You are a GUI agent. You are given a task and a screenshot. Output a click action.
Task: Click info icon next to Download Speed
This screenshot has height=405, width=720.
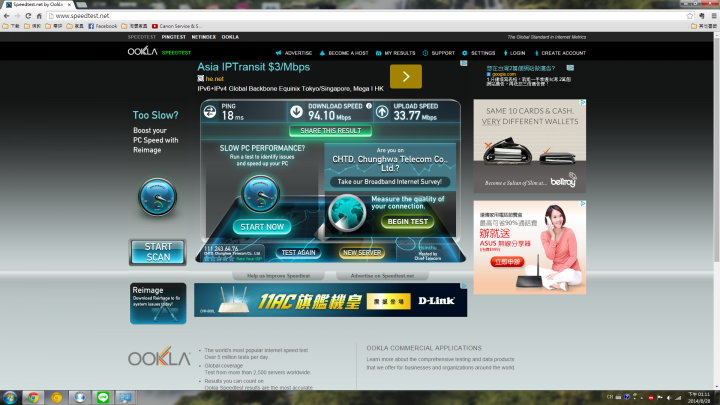point(369,106)
